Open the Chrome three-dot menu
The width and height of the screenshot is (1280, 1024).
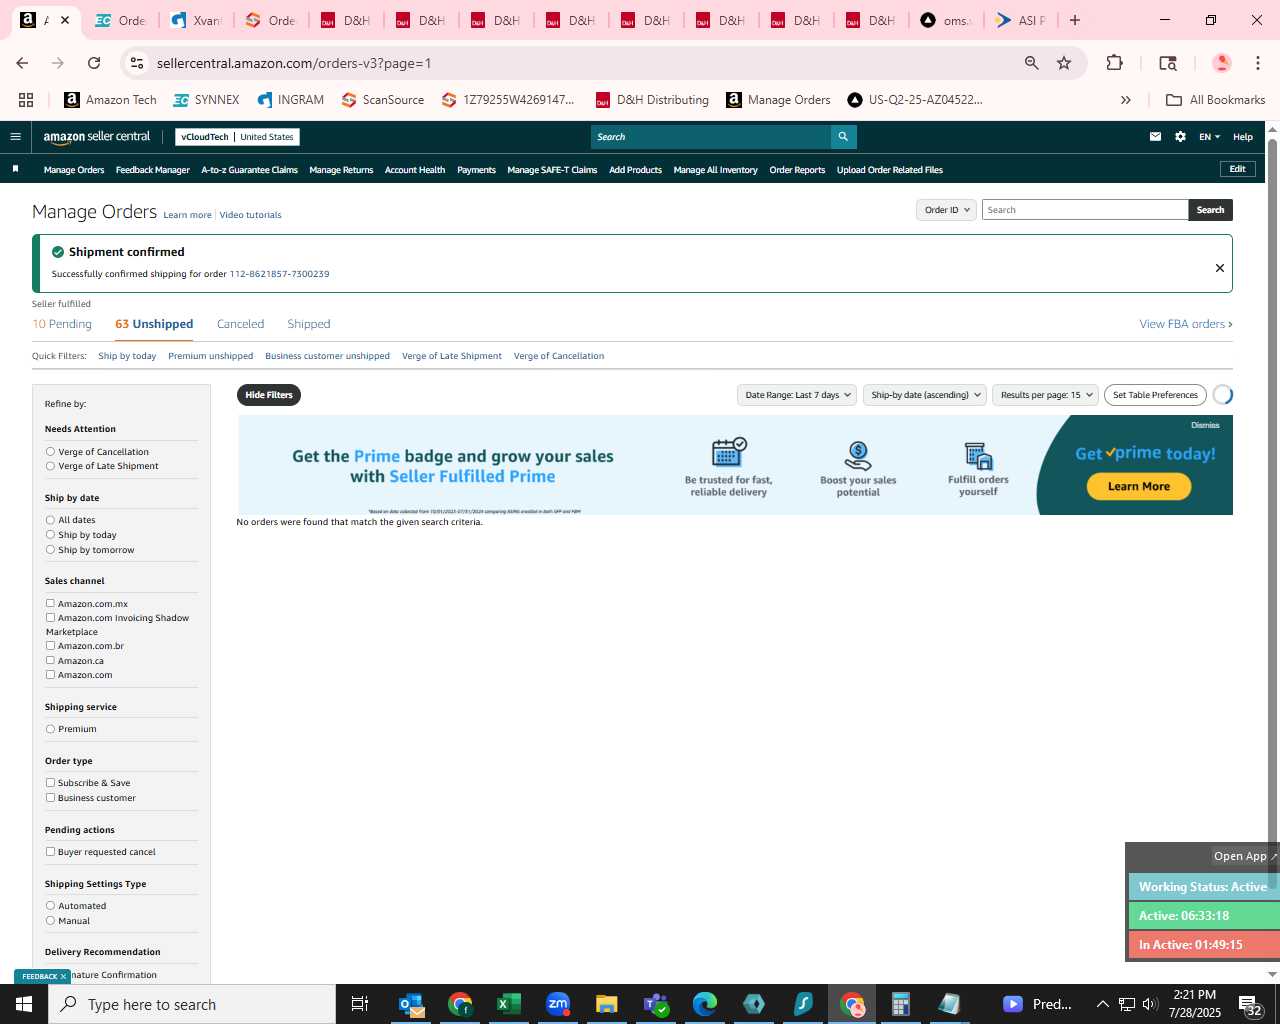[1256, 63]
